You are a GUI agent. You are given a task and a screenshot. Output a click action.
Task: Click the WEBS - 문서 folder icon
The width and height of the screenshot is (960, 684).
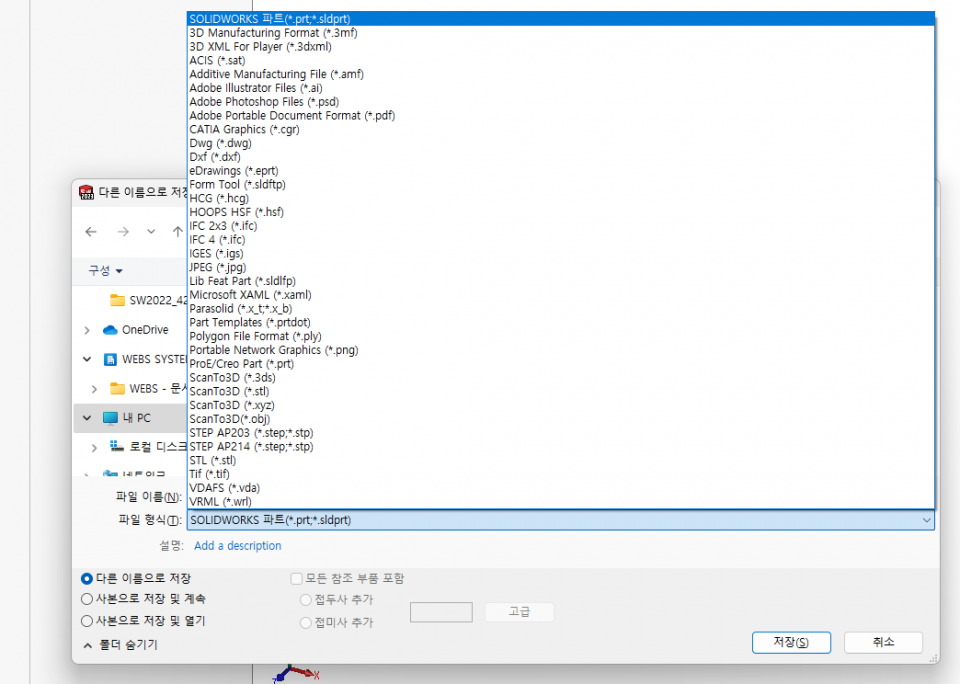tap(118, 388)
